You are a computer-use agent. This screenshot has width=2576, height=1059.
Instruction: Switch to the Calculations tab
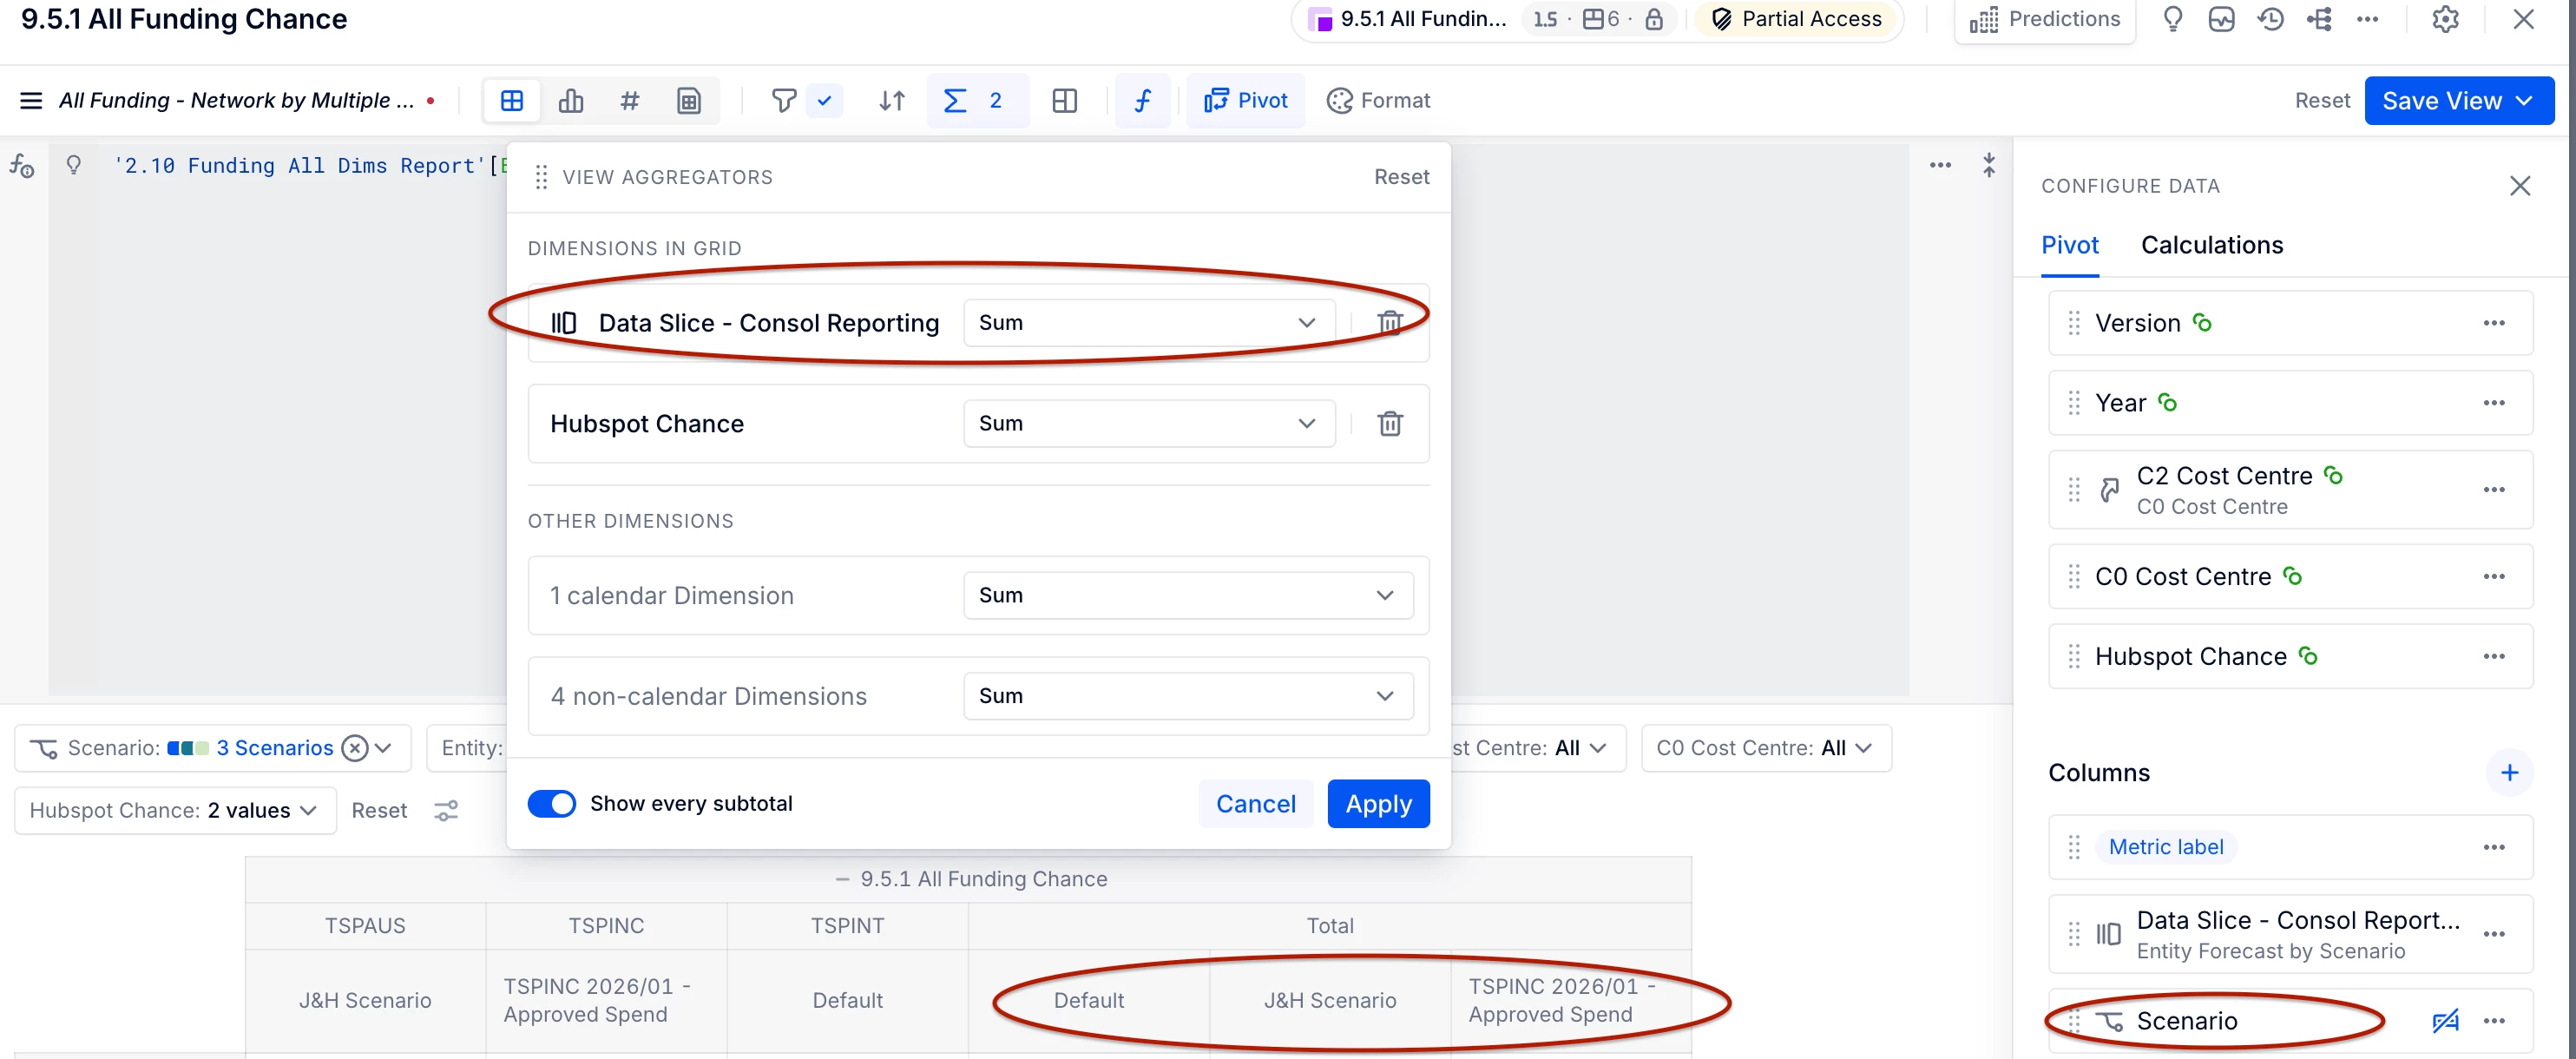click(x=2211, y=245)
